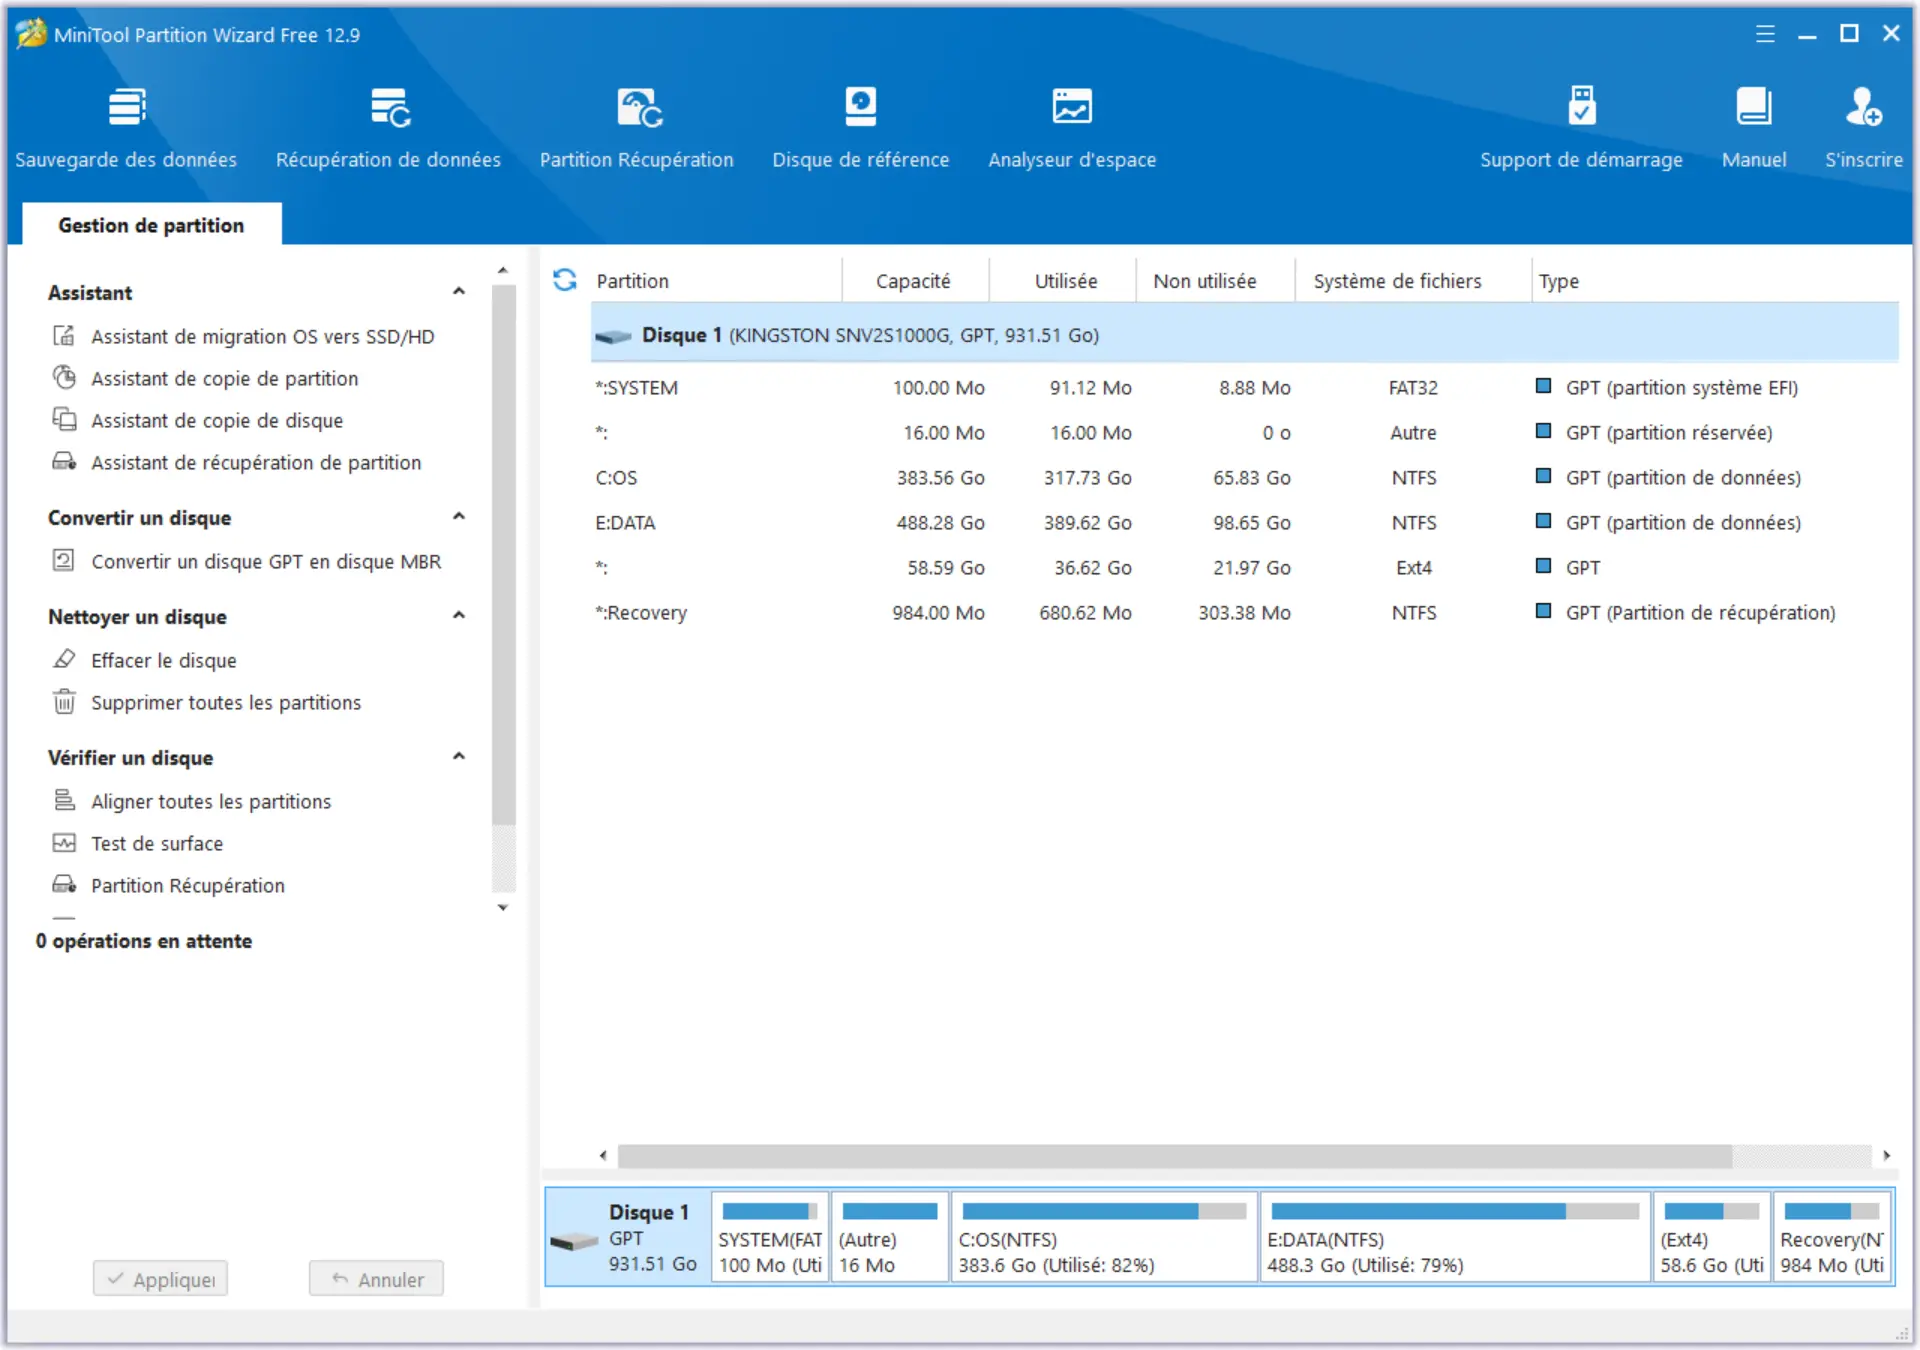Screen dimensions: 1920x1350
Task: Select the 16.00 Mo reserved partition row
Action: click(x=1244, y=433)
